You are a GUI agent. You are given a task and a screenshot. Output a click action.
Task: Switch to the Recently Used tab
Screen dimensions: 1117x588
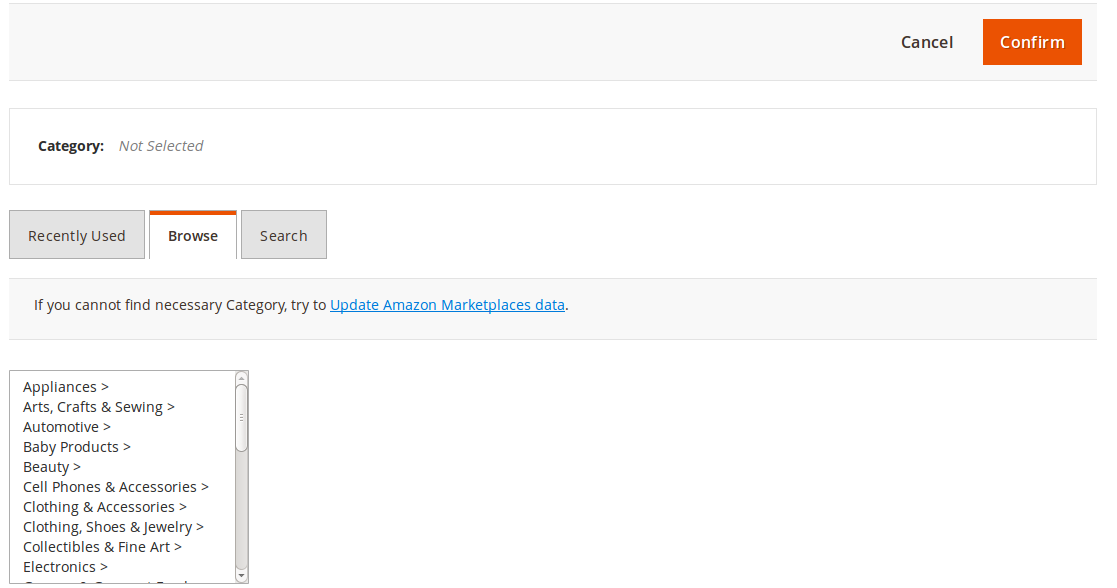click(77, 236)
